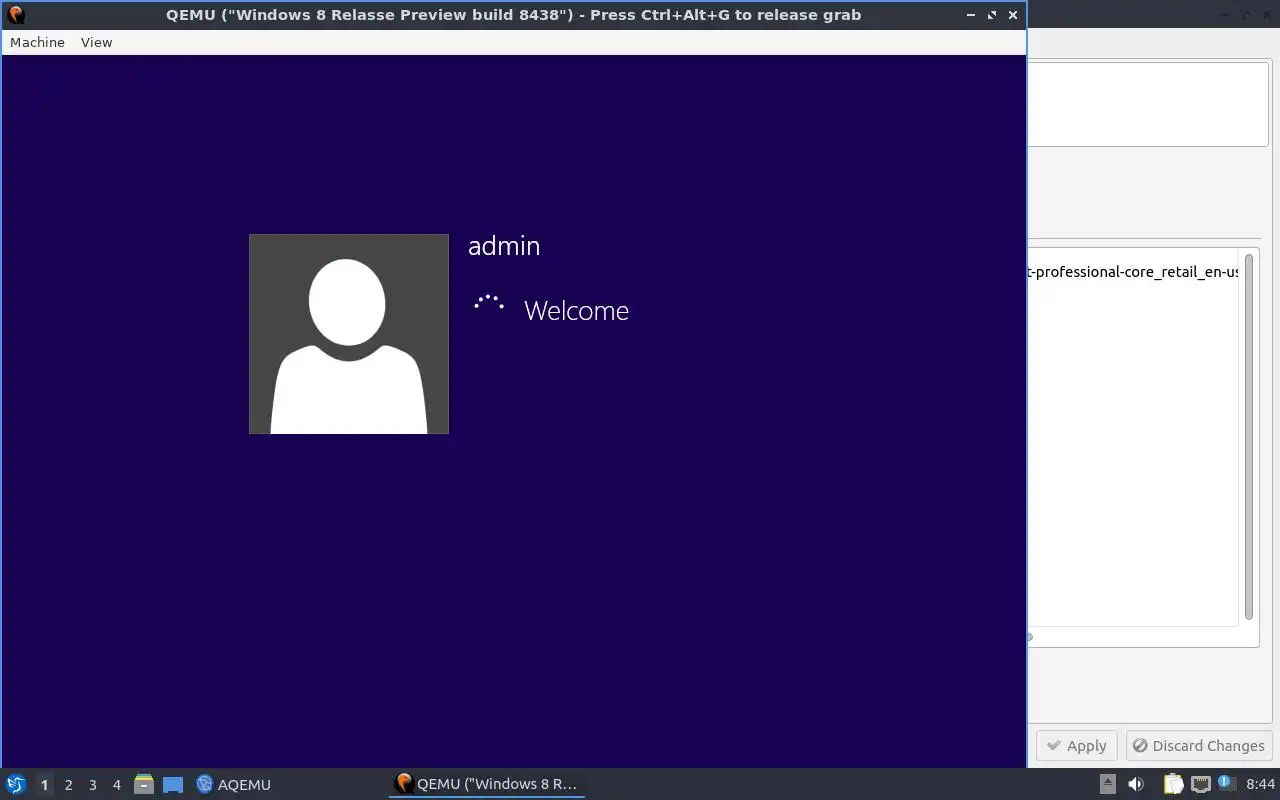The image size is (1280, 800).
Task: Click the QEMU logo in the title bar
Action: [15, 15]
